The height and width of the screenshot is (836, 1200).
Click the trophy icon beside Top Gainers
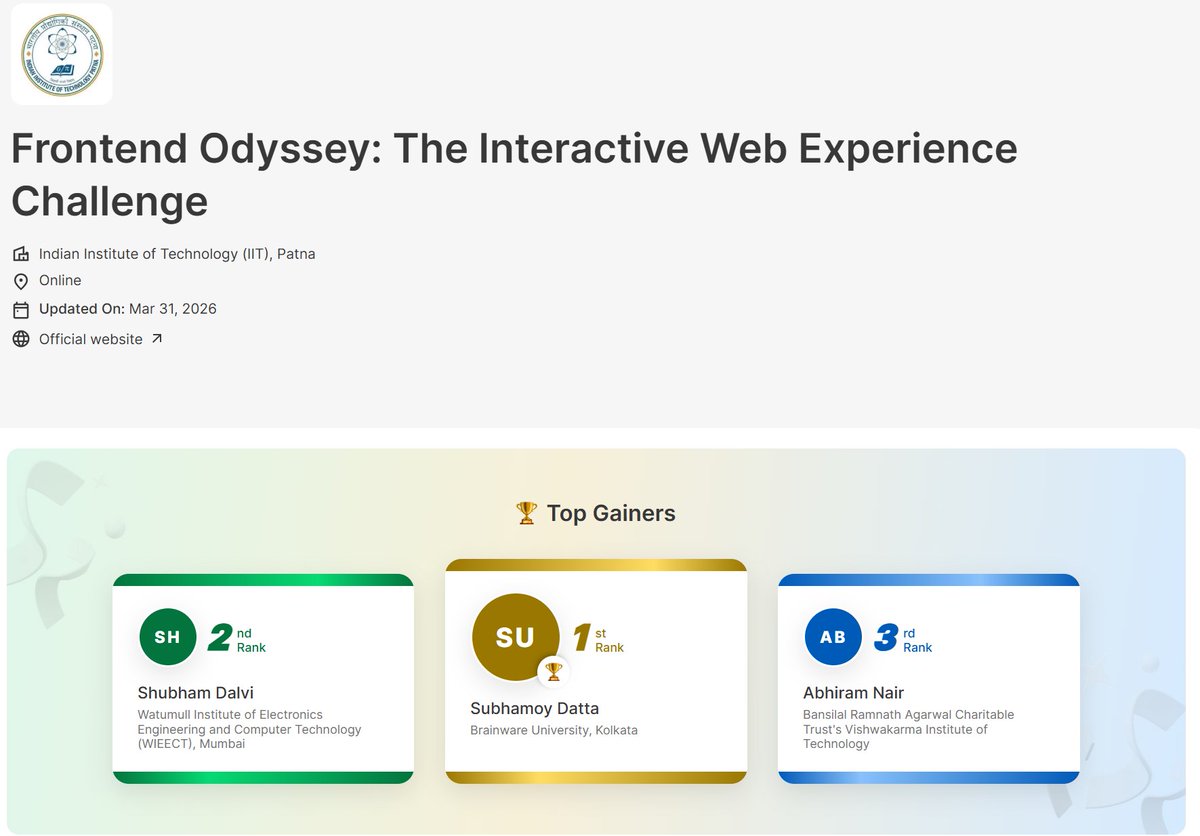coord(526,513)
